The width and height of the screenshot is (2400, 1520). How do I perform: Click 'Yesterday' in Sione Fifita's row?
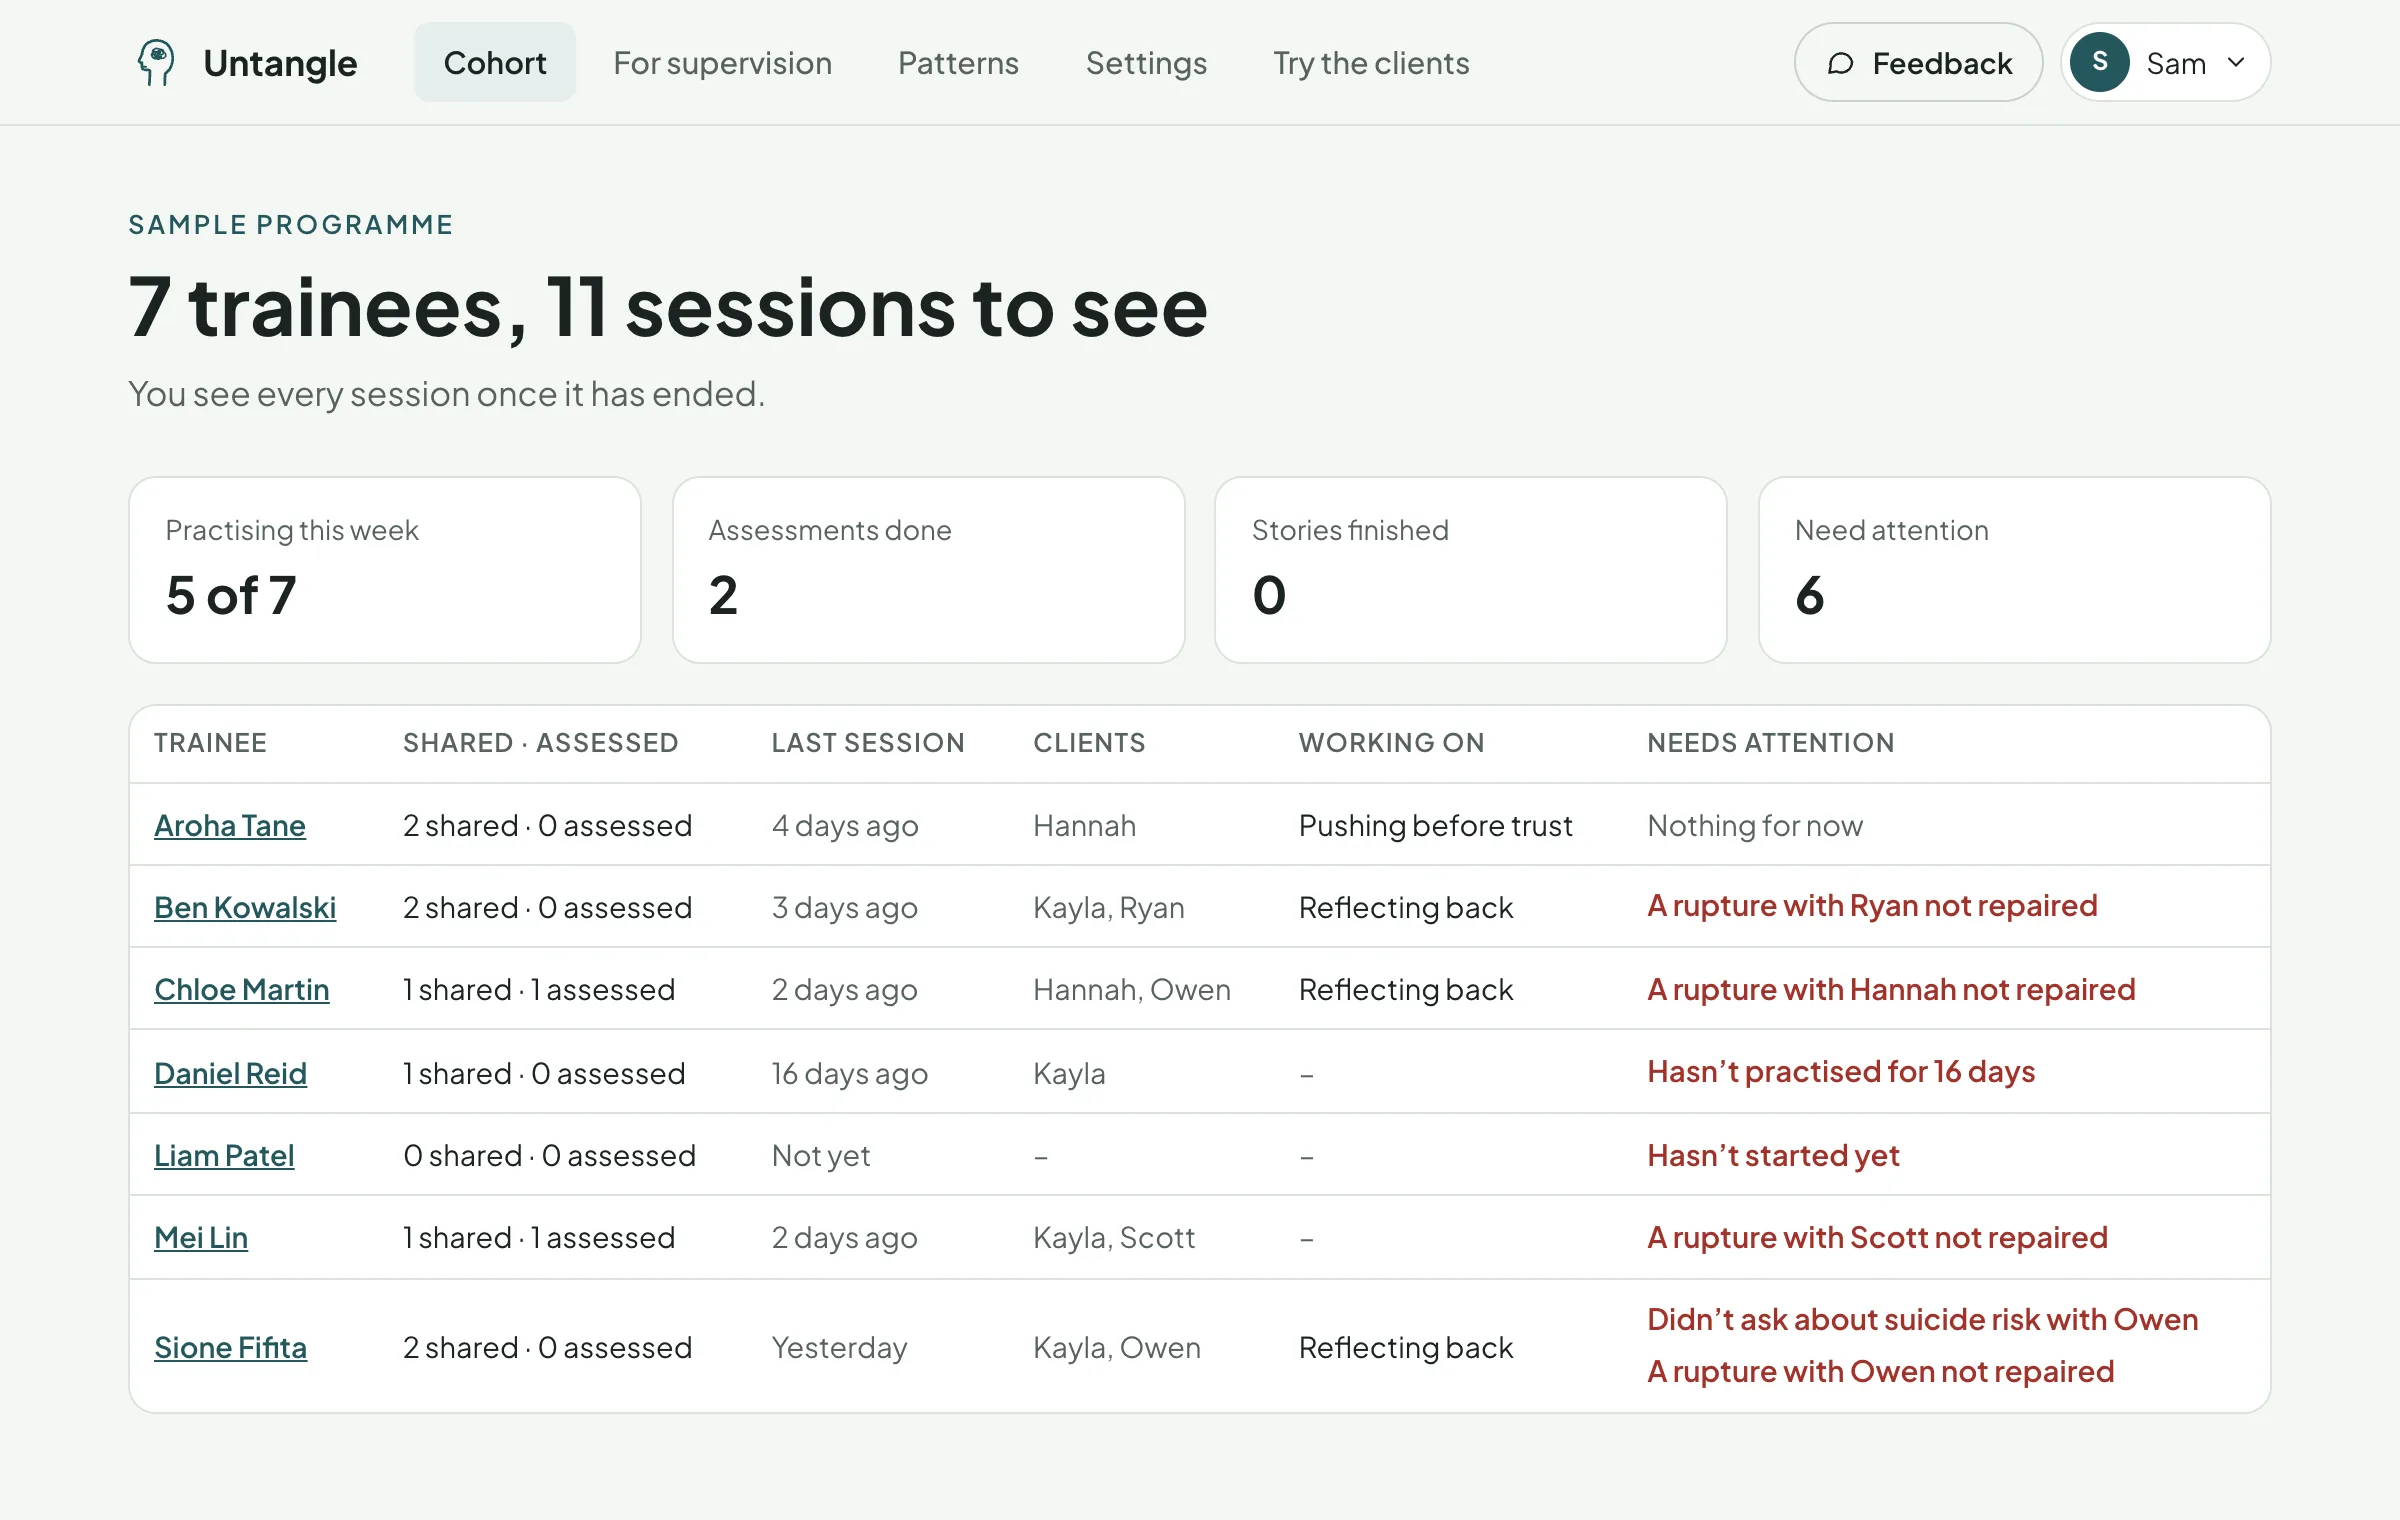tap(839, 1347)
